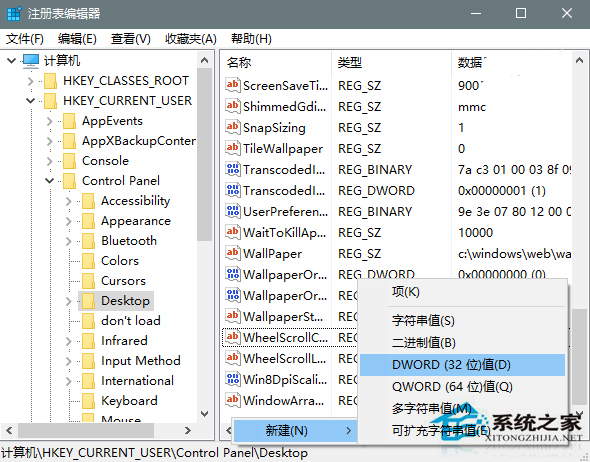Viewport: 590px width, 462px height.
Task: Open the 收藏夹(A) menu
Action: click(x=191, y=39)
